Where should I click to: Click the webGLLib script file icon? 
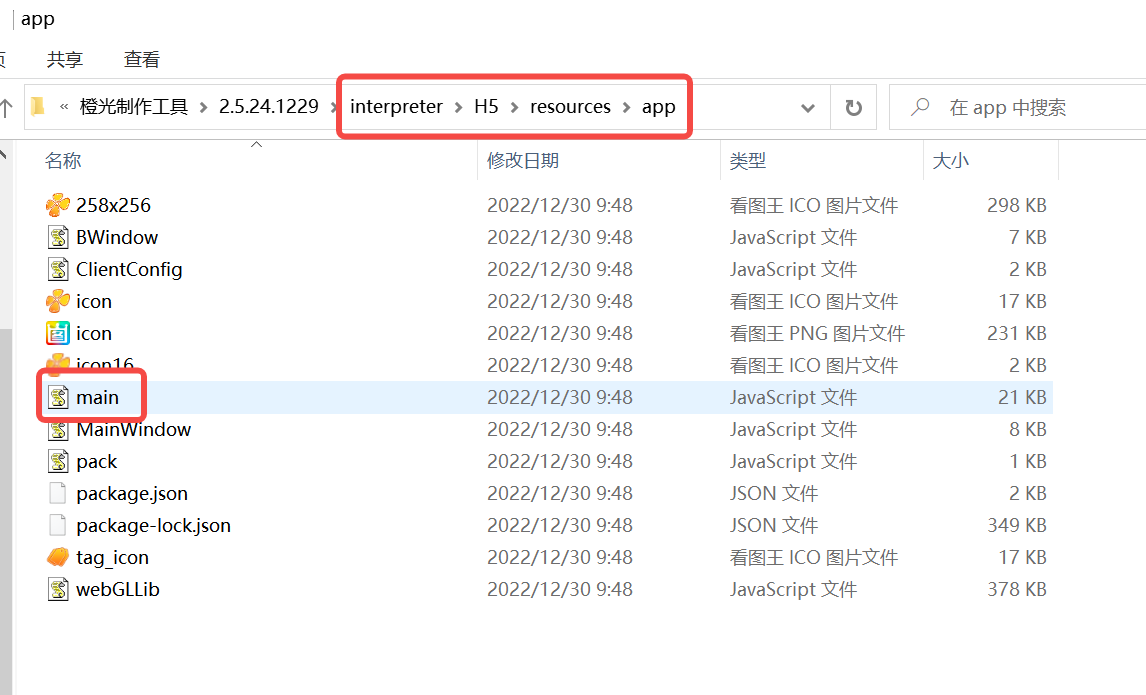pyautogui.click(x=58, y=589)
